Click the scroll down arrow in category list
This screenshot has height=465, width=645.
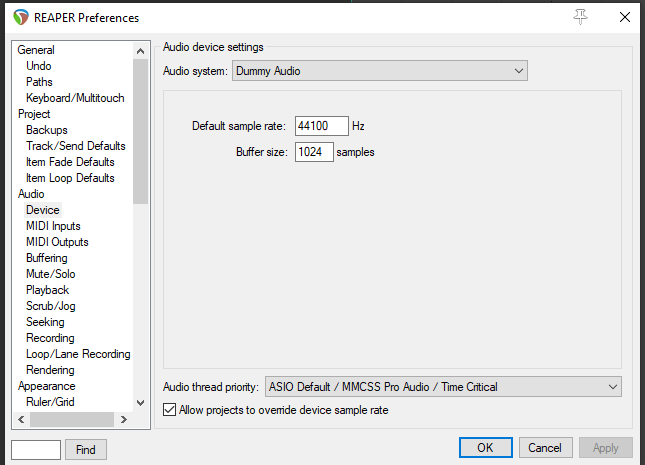(x=141, y=403)
